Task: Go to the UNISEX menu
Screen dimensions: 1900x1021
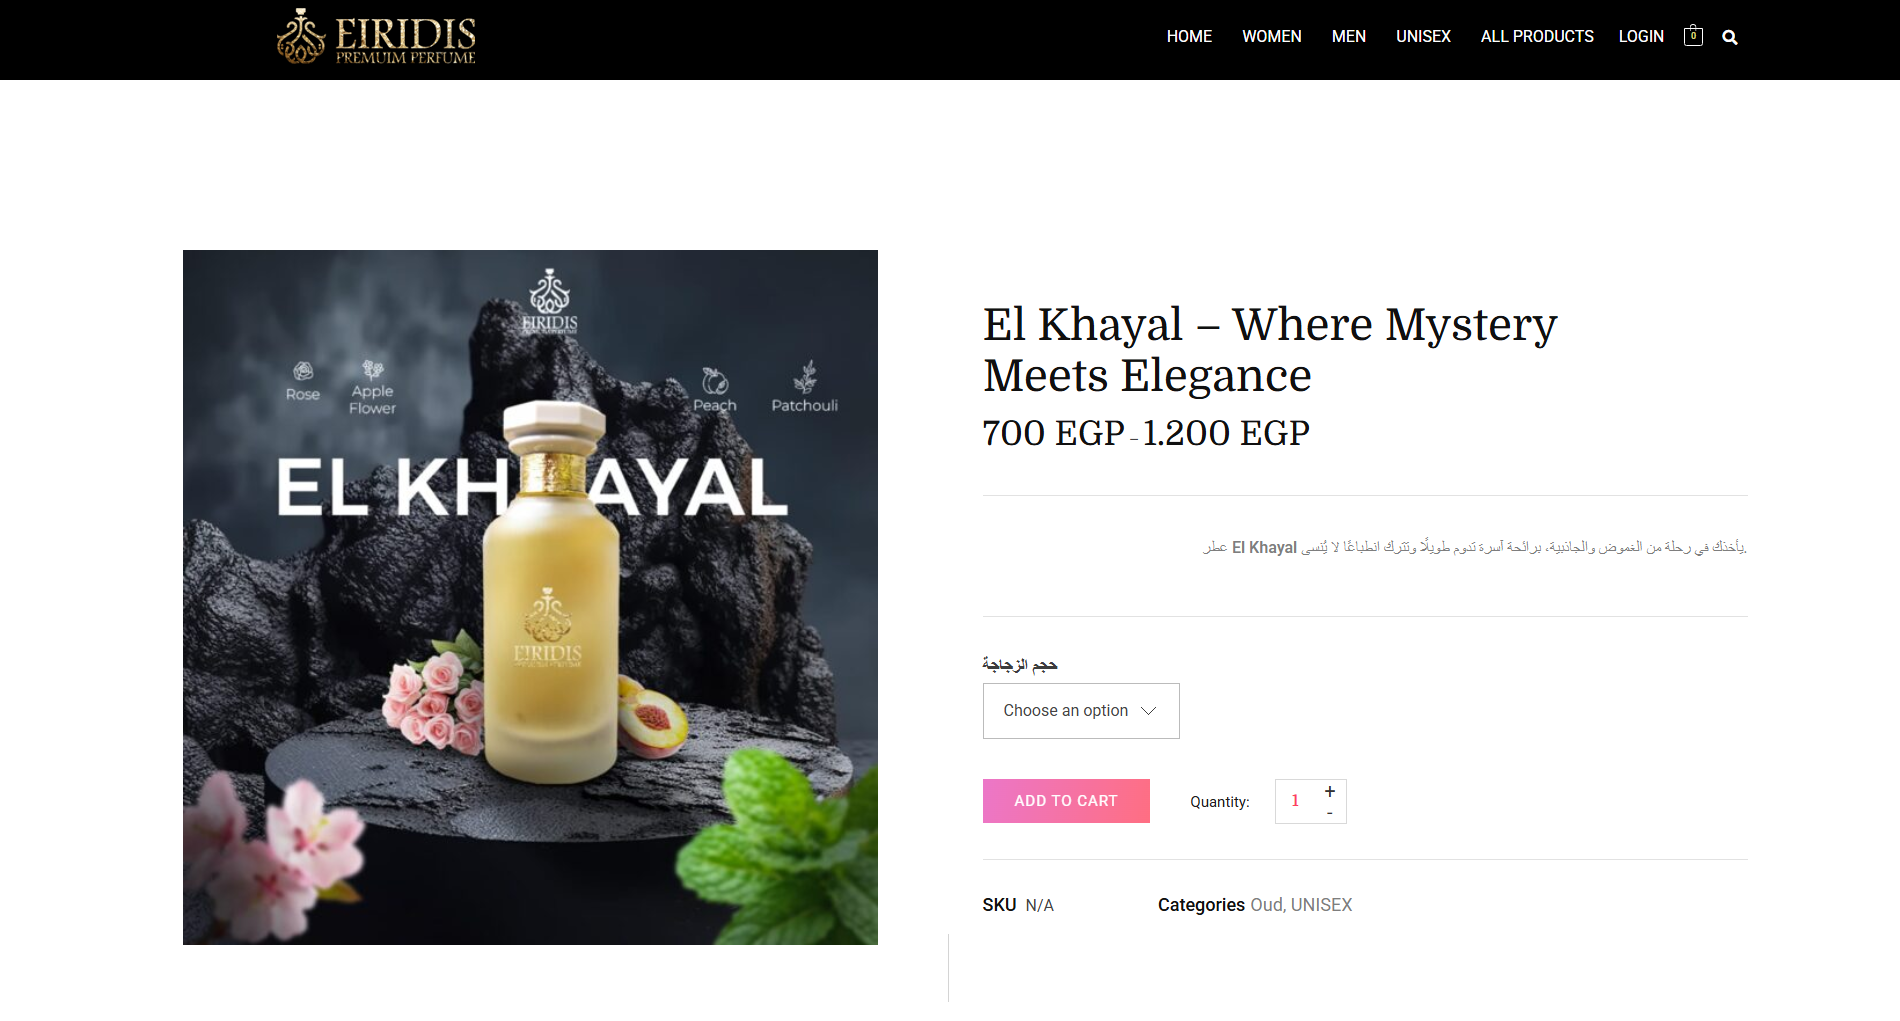Action: point(1423,36)
